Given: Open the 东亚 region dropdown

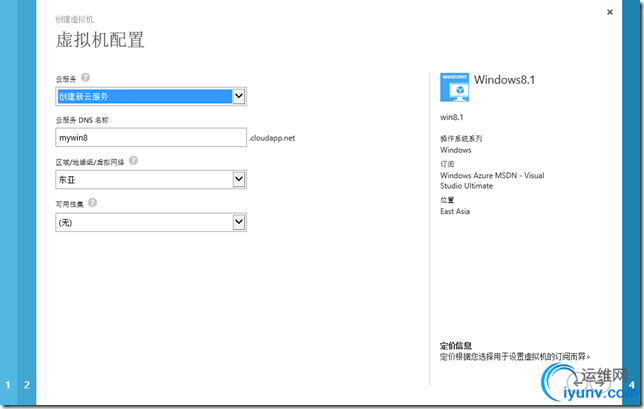Looking at the screenshot, I should click(x=151, y=179).
